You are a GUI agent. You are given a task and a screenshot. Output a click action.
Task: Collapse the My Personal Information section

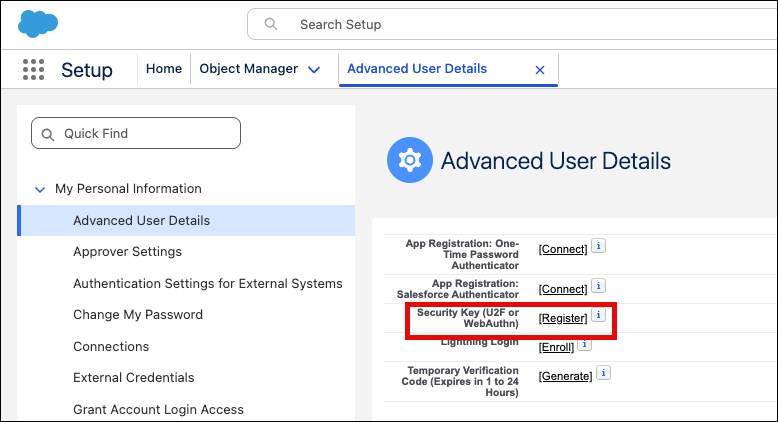[x=40, y=189]
